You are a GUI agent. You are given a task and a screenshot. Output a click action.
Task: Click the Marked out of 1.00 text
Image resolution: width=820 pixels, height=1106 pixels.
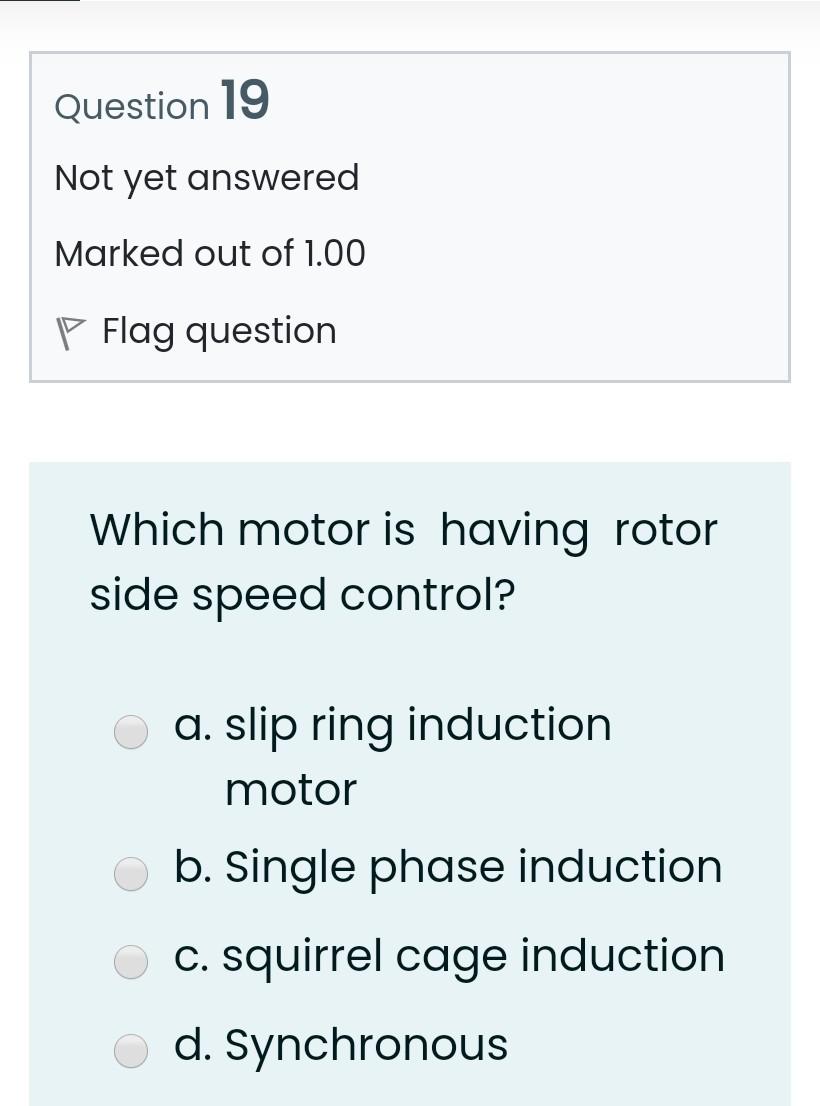(210, 253)
